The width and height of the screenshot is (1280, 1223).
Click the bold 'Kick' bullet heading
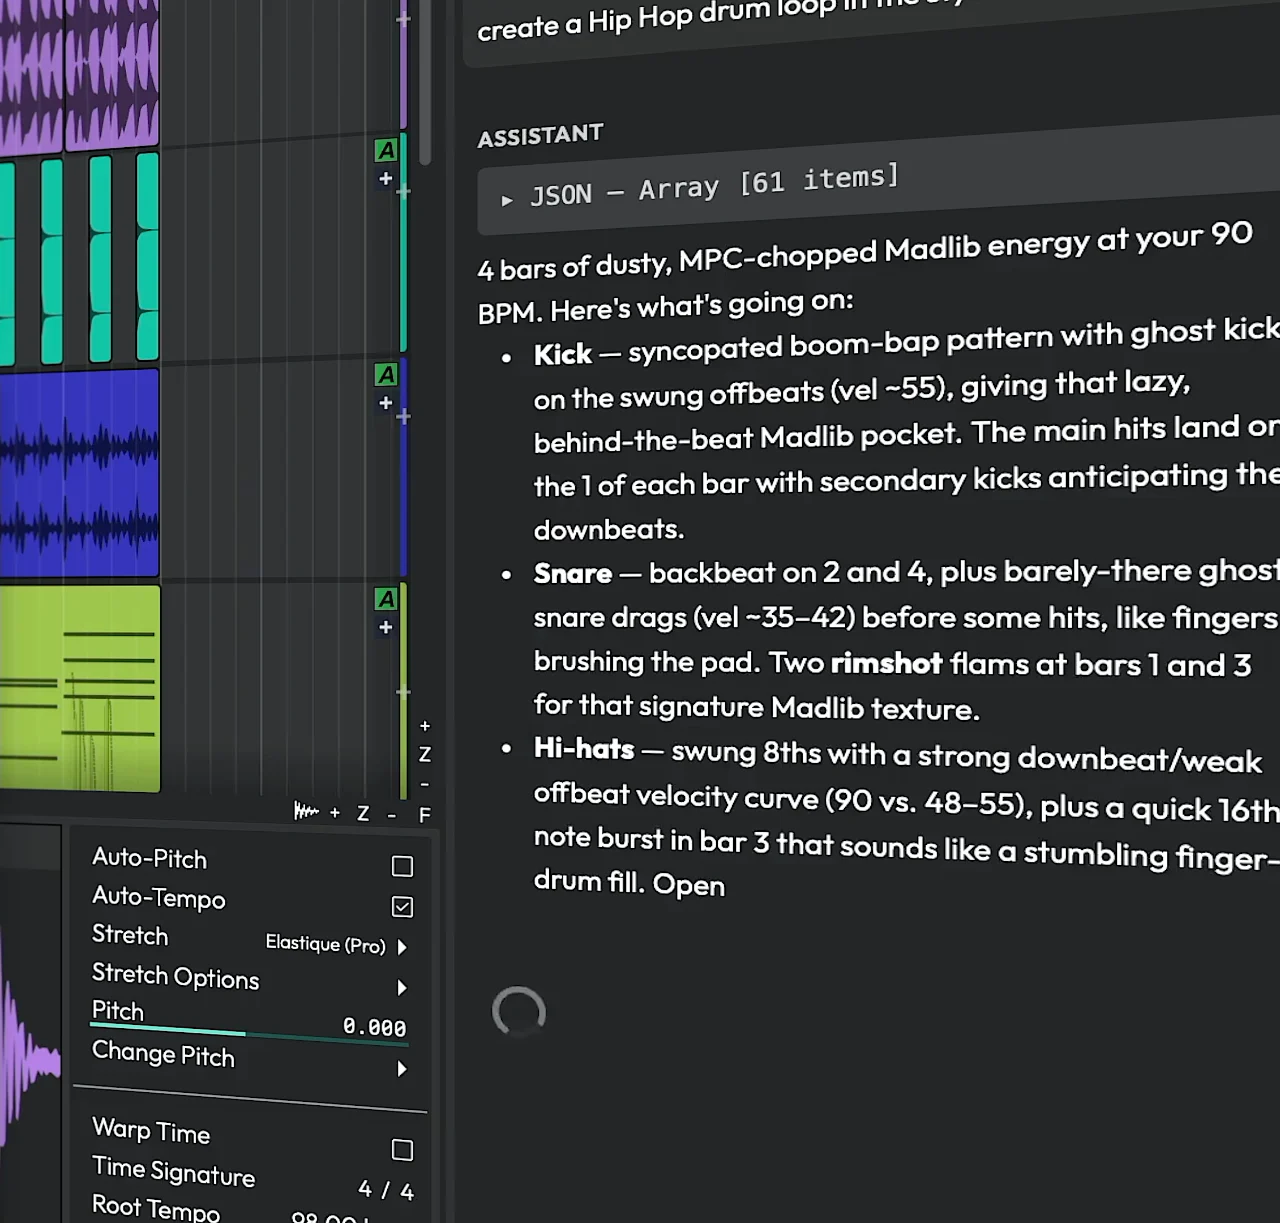(563, 354)
